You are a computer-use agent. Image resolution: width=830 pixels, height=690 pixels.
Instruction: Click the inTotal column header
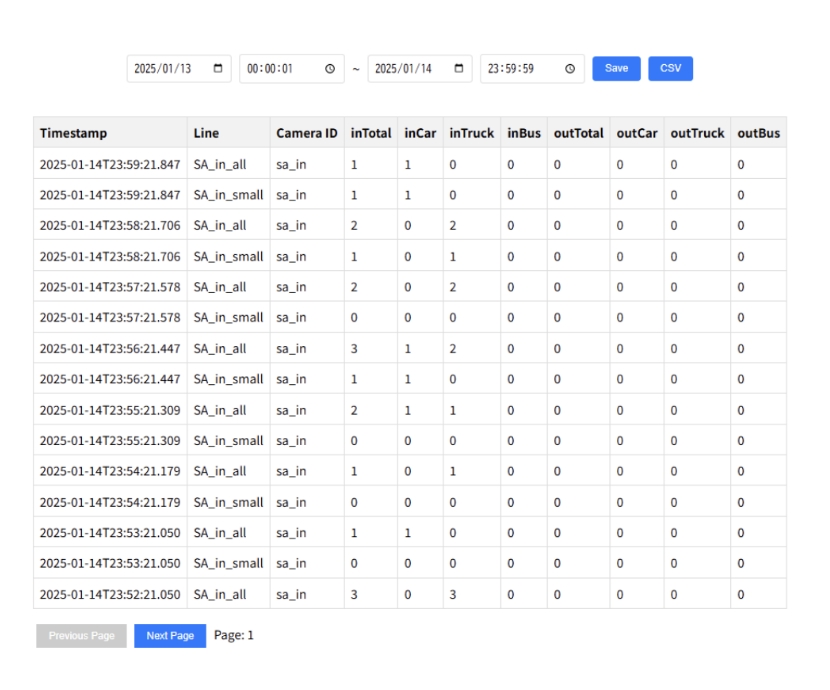[370, 133]
